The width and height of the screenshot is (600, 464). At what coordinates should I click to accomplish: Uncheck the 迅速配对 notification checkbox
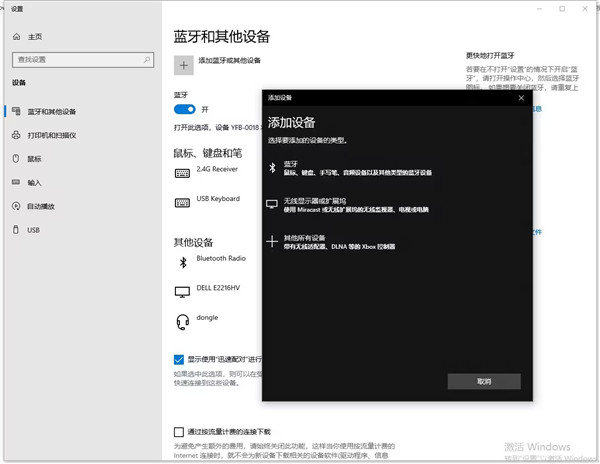point(179,358)
